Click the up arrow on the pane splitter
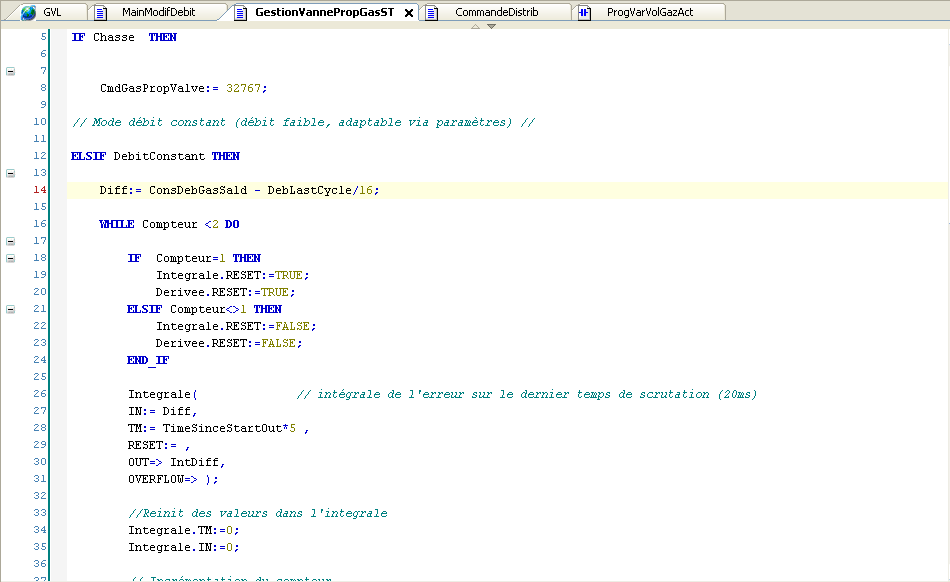950x582 pixels. [x=475, y=27]
